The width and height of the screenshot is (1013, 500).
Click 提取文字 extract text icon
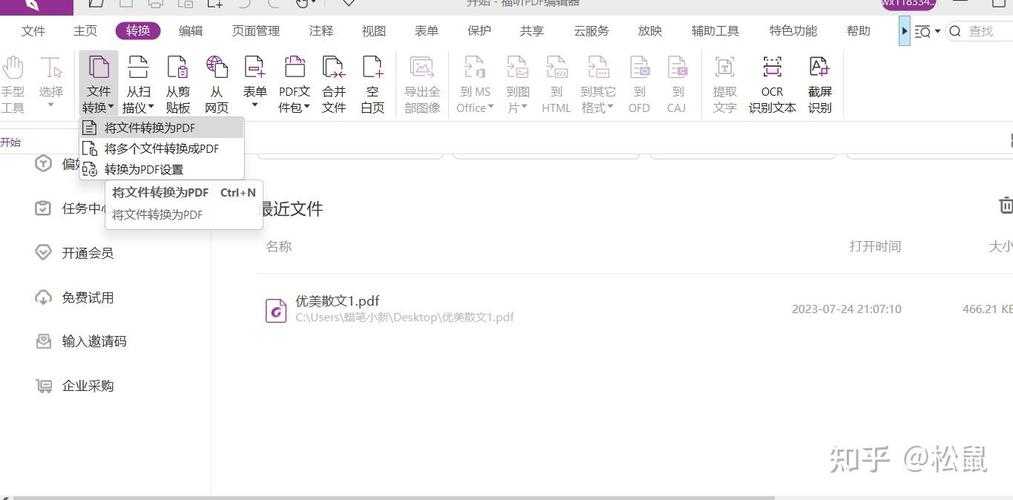point(724,67)
